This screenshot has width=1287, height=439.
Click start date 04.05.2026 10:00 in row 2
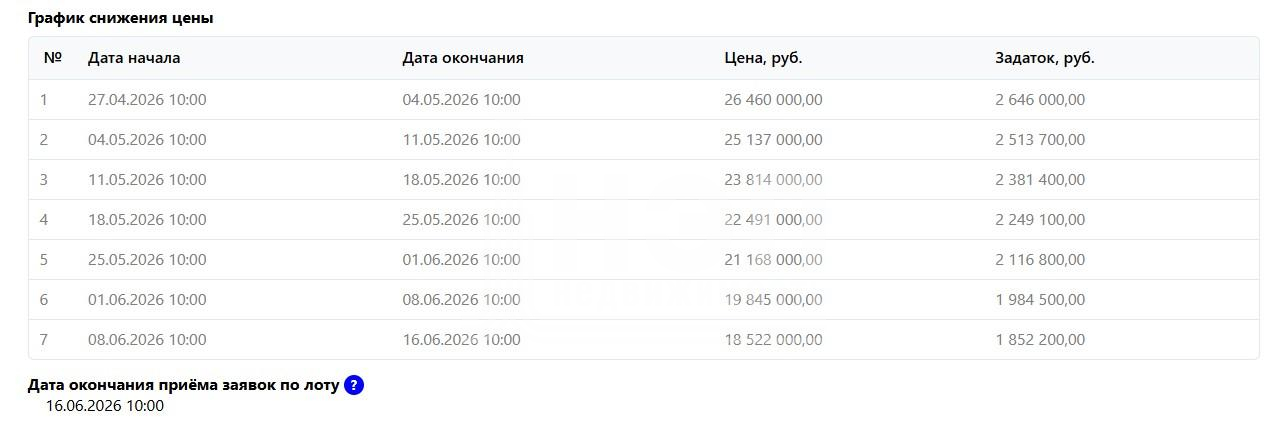tap(147, 140)
